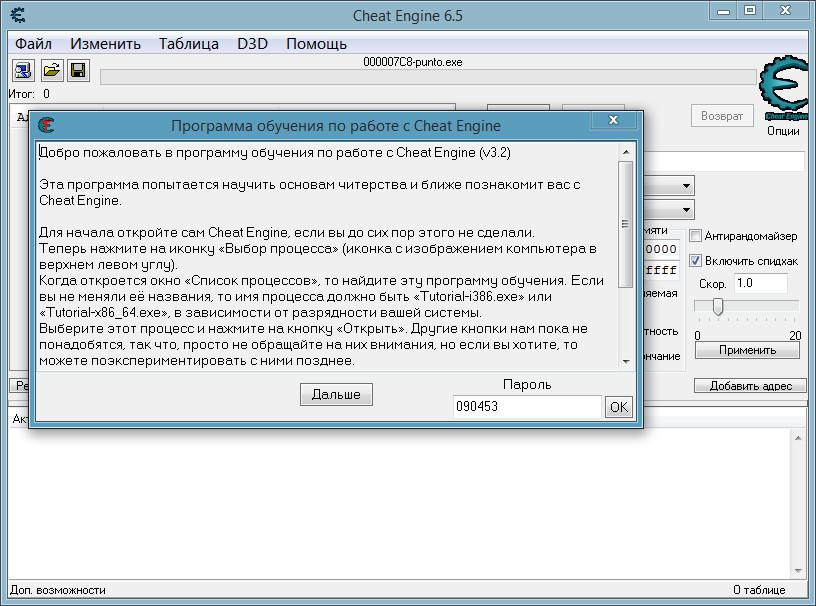Click Доп. возможности in status bar

[58, 590]
